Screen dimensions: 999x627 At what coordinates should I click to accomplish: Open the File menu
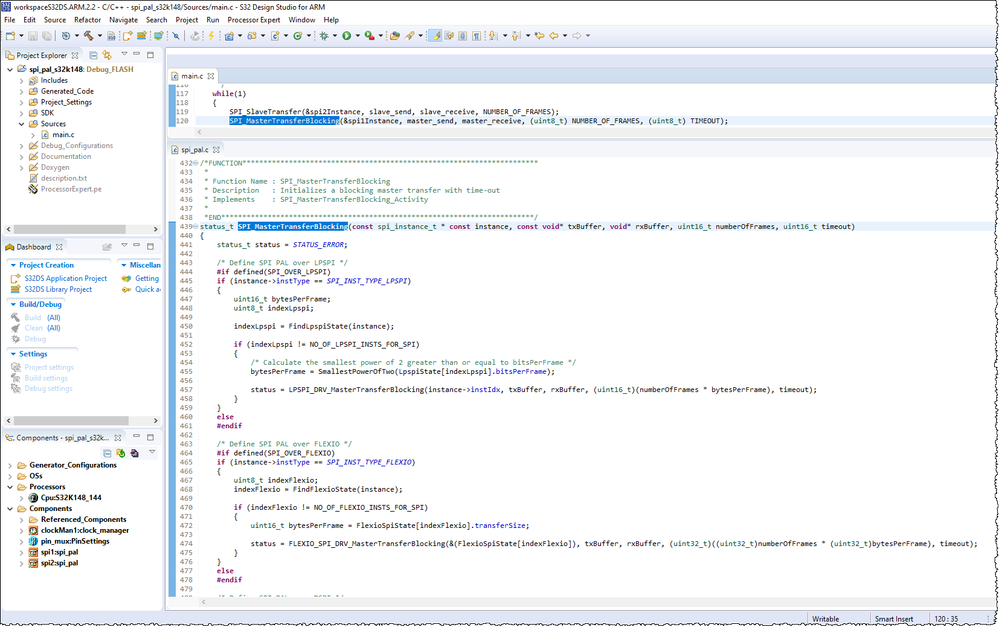10,20
